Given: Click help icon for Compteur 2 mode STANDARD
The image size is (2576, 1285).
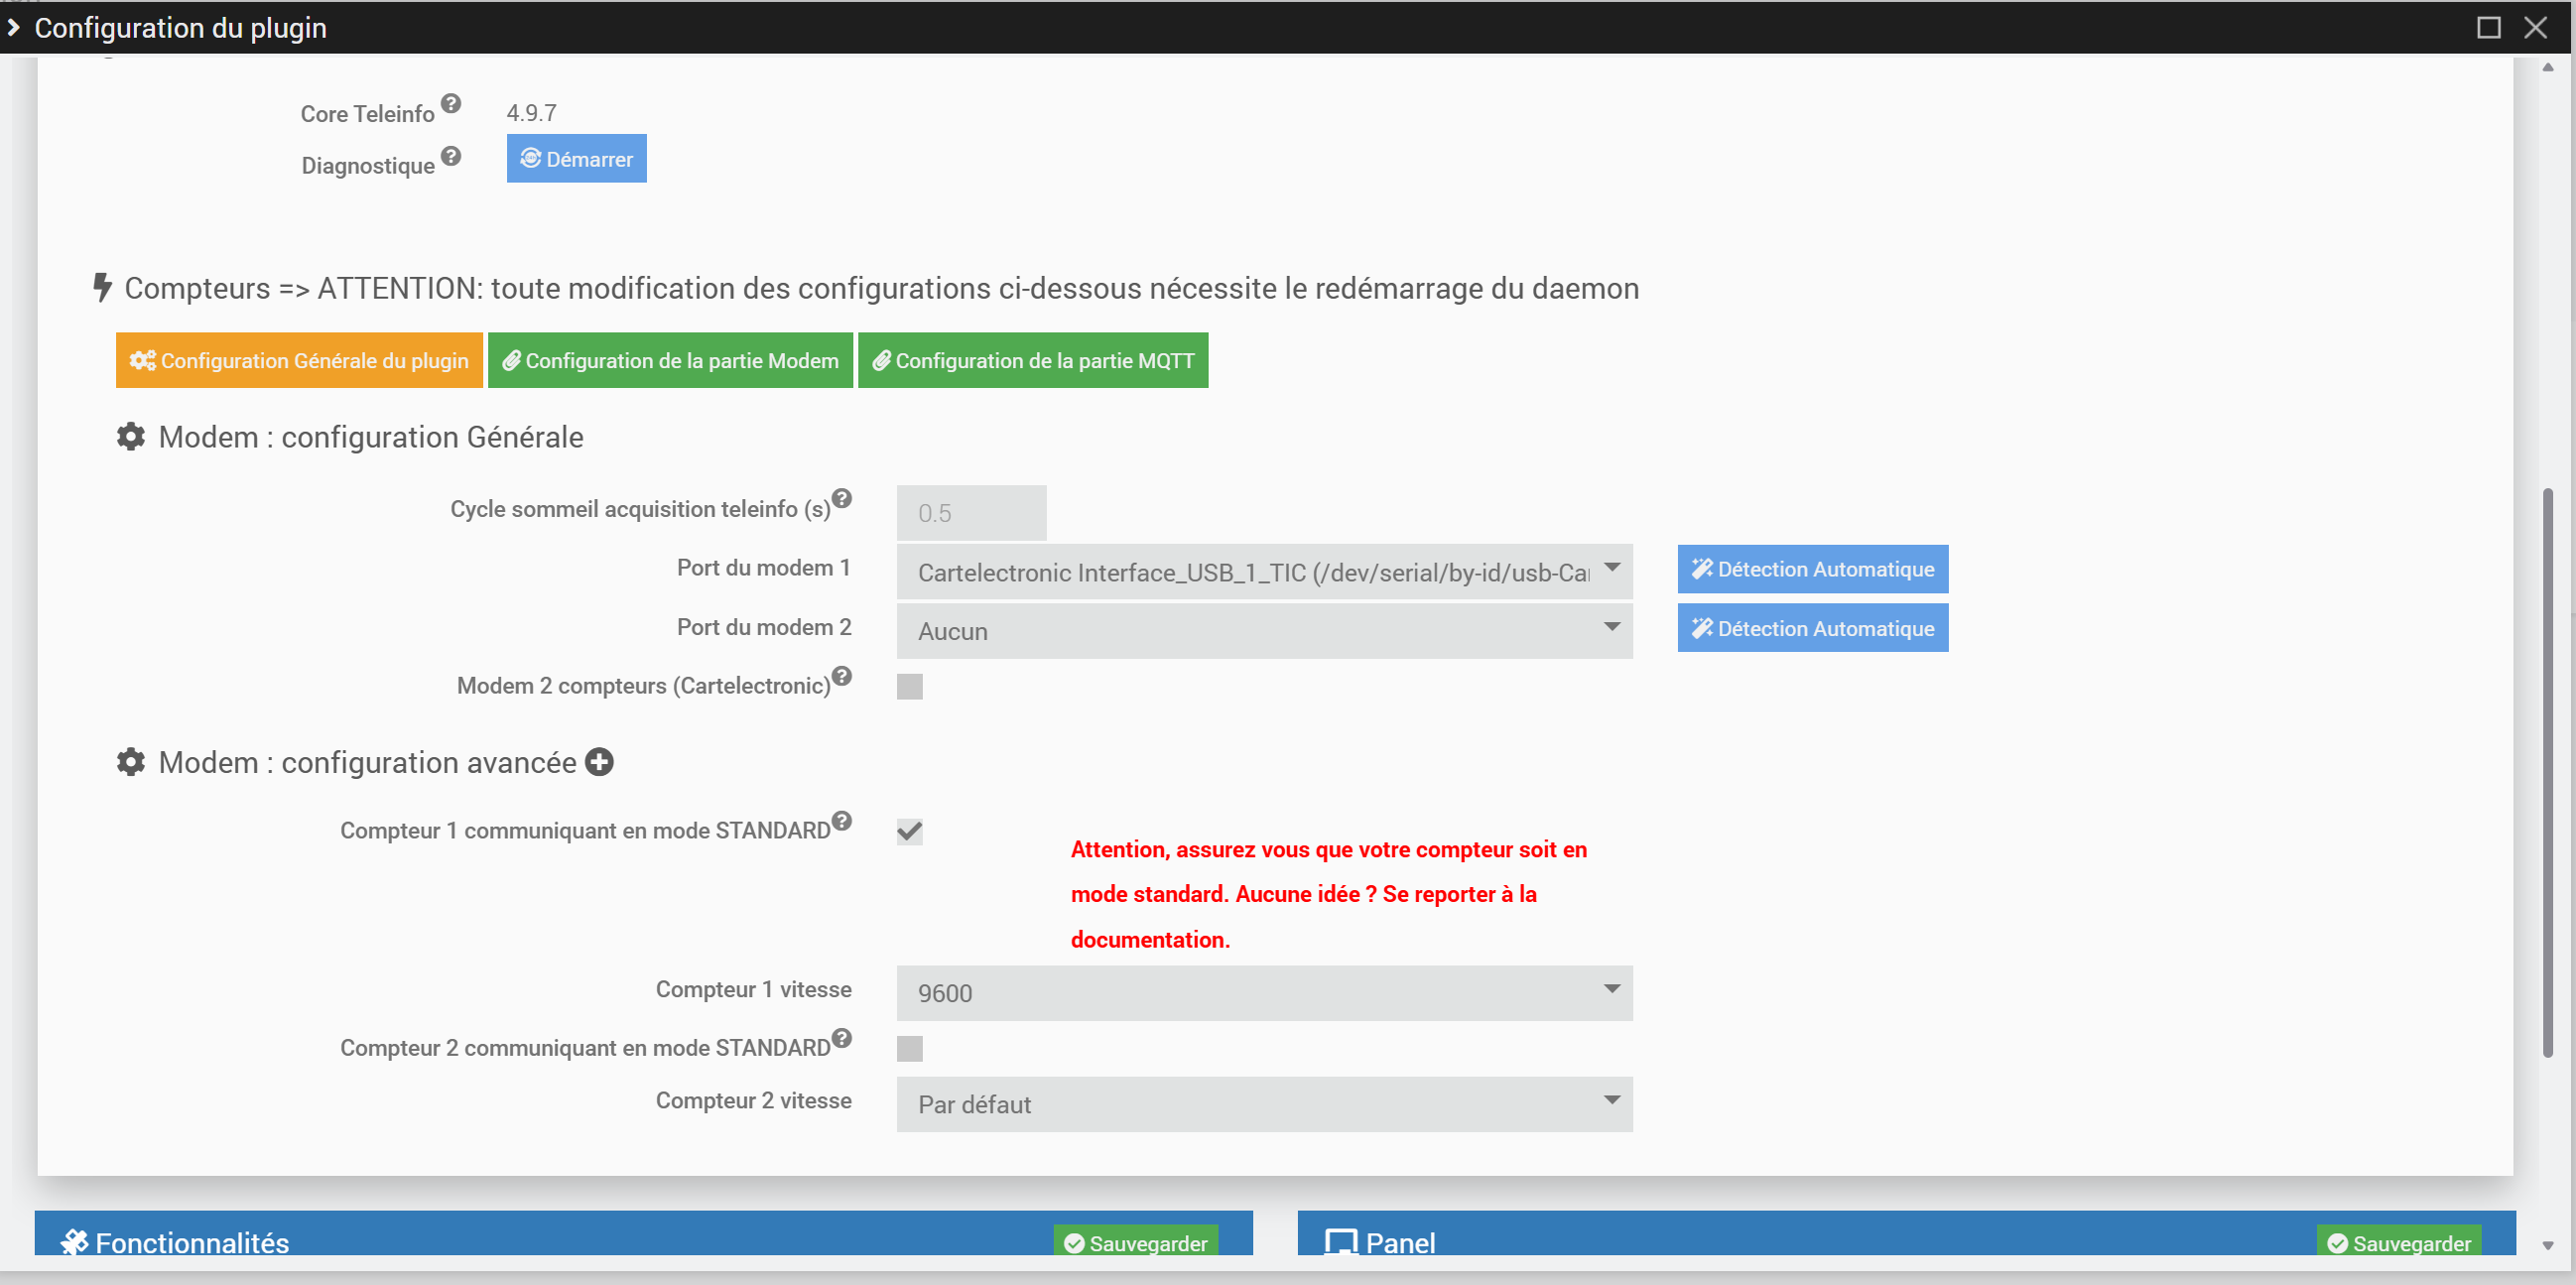Looking at the screenshot, I should (842, 1038).
